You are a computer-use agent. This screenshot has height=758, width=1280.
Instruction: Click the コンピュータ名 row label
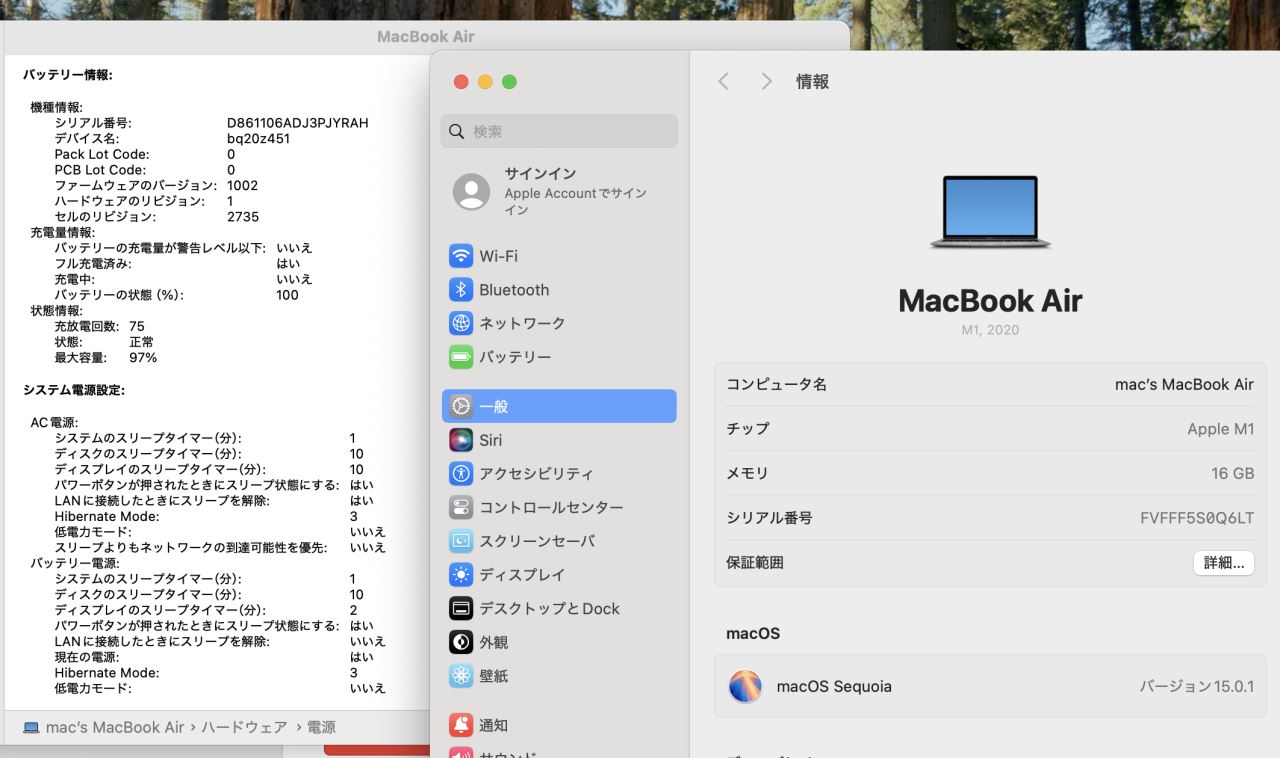point(776,384)
